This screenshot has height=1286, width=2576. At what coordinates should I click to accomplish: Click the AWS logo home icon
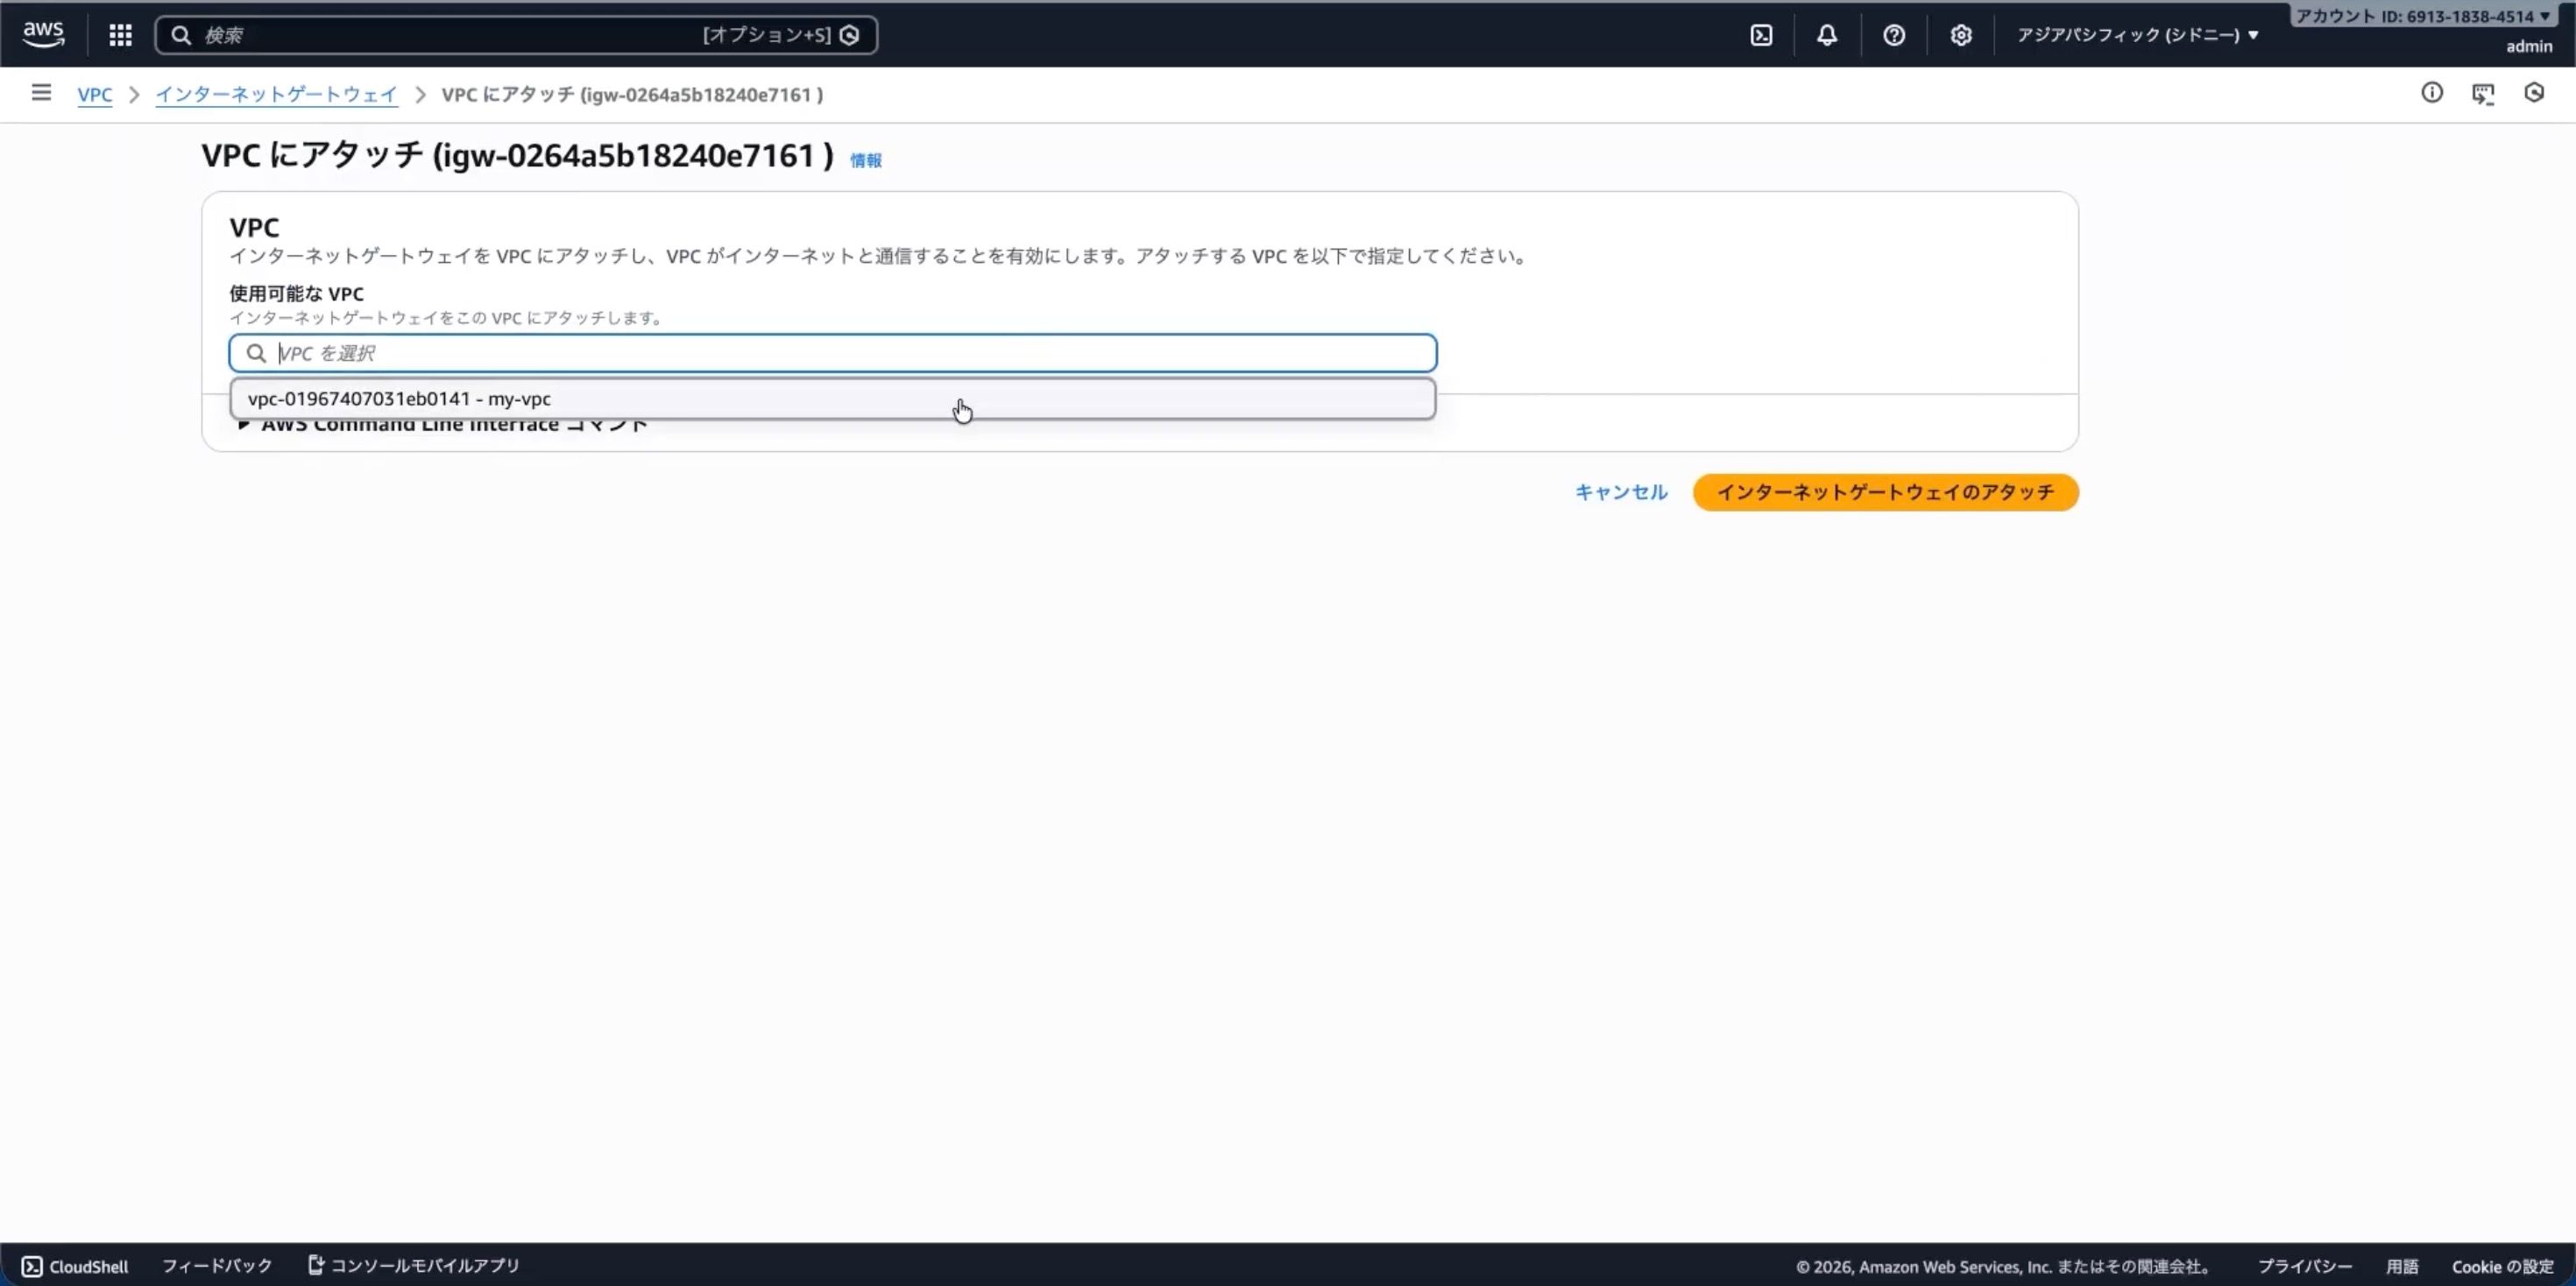tap(43, 34)
